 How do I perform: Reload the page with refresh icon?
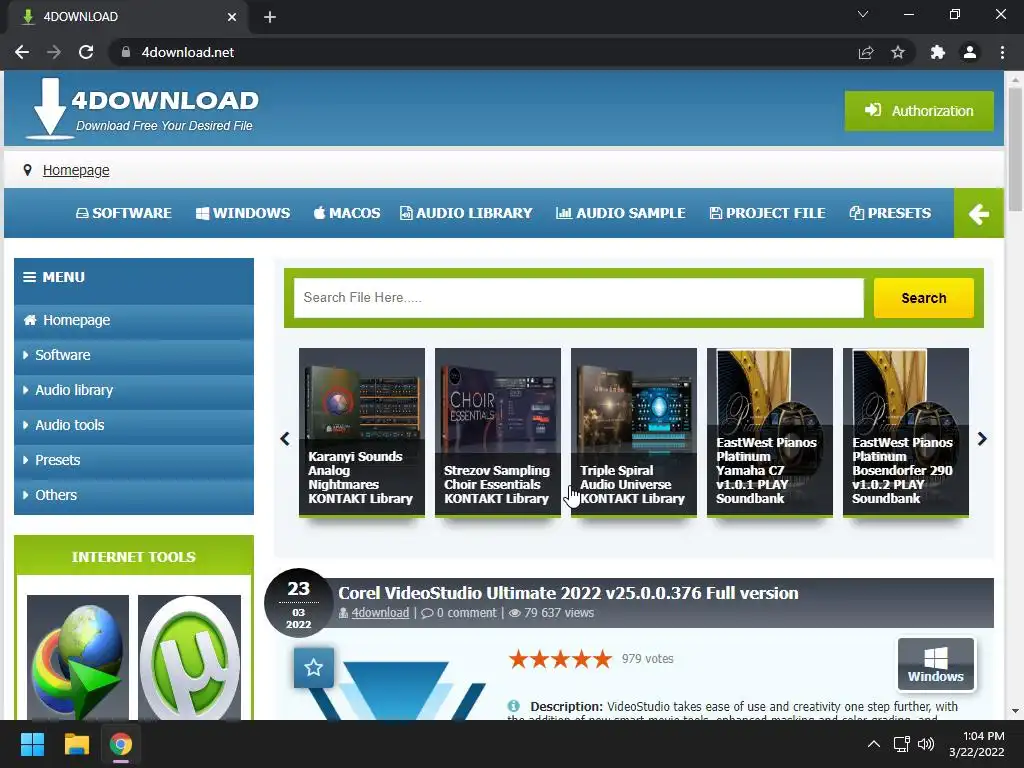(x=86, y=52)
